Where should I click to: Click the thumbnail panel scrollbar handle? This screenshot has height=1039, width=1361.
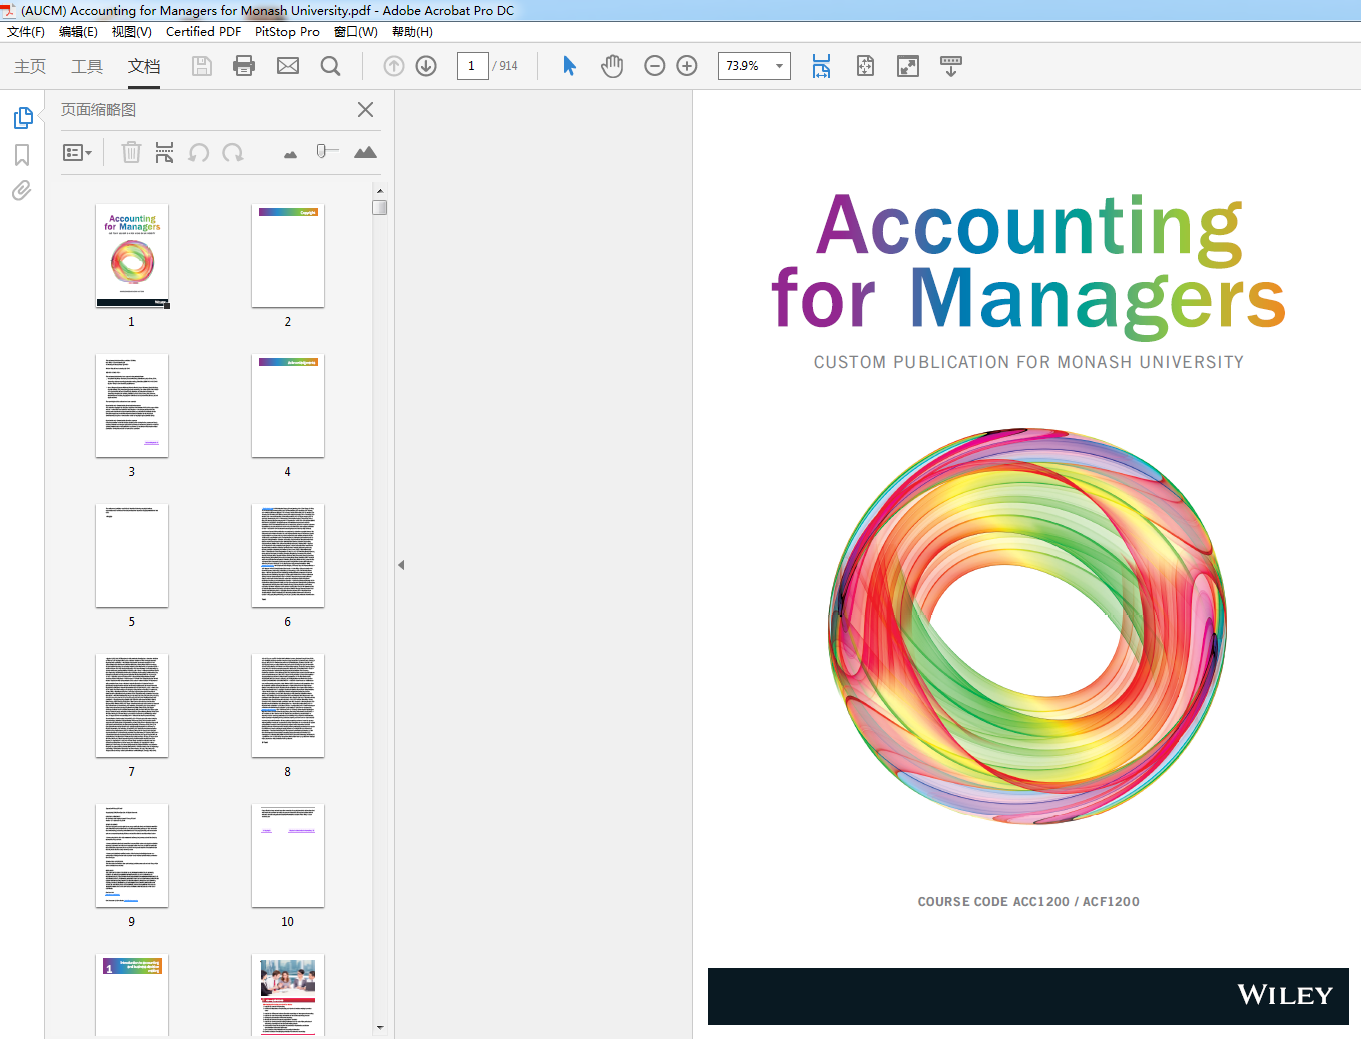coord(380,207)
